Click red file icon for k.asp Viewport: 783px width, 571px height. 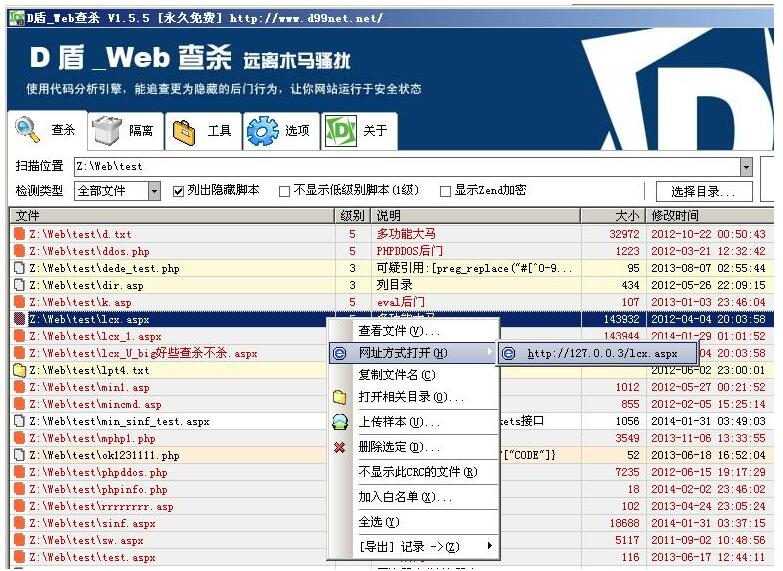click(19, 302)
